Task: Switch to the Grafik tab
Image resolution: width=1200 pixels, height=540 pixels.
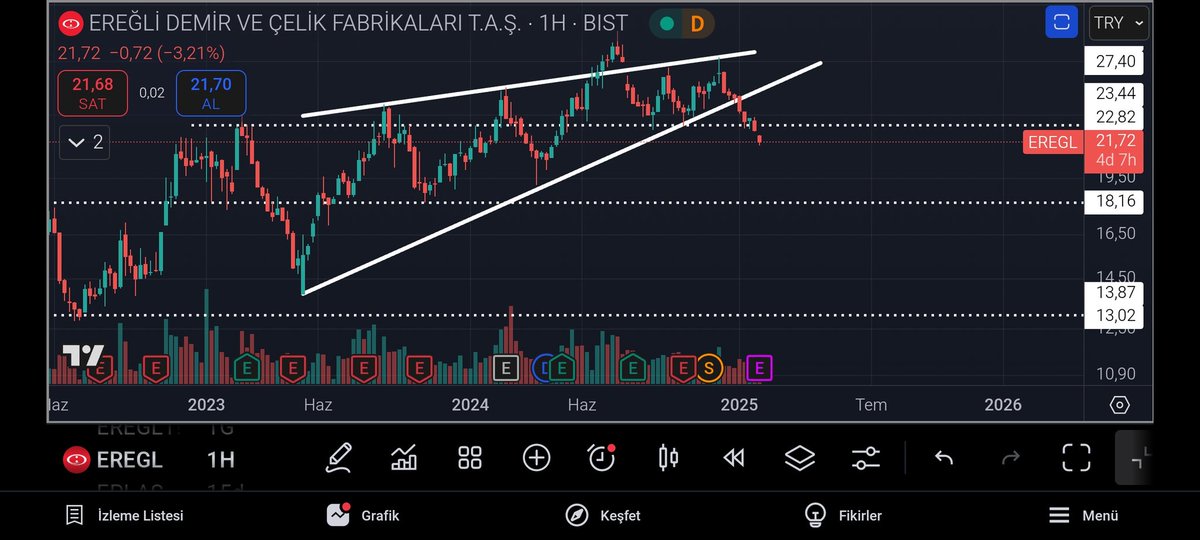Action: (x=363, y=516)
